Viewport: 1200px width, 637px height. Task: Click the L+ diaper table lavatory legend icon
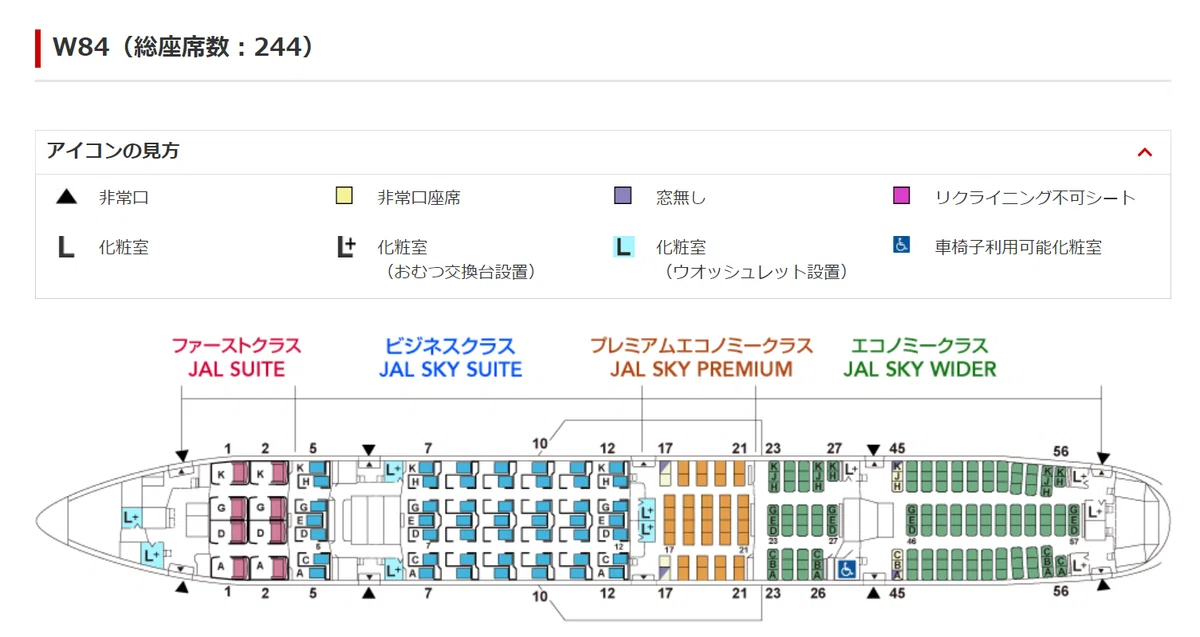click(345, 247)
